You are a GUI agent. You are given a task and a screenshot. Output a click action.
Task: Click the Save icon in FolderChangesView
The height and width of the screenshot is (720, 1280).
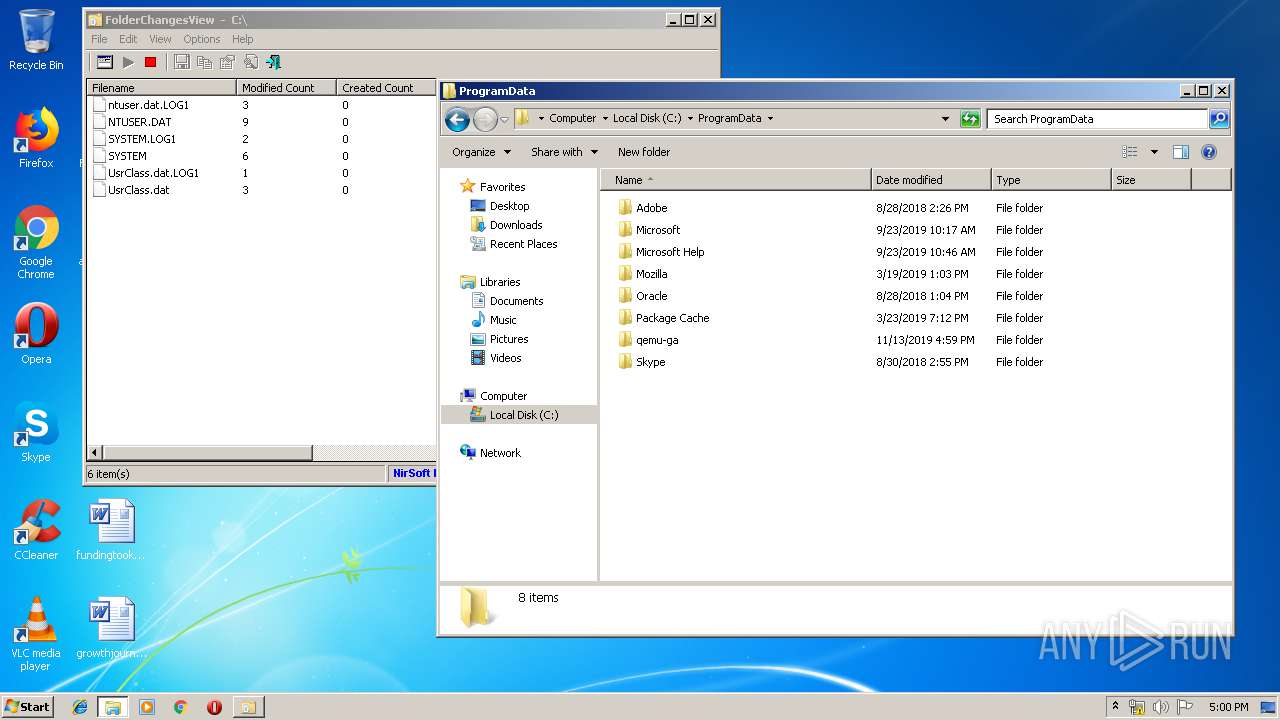181,62
